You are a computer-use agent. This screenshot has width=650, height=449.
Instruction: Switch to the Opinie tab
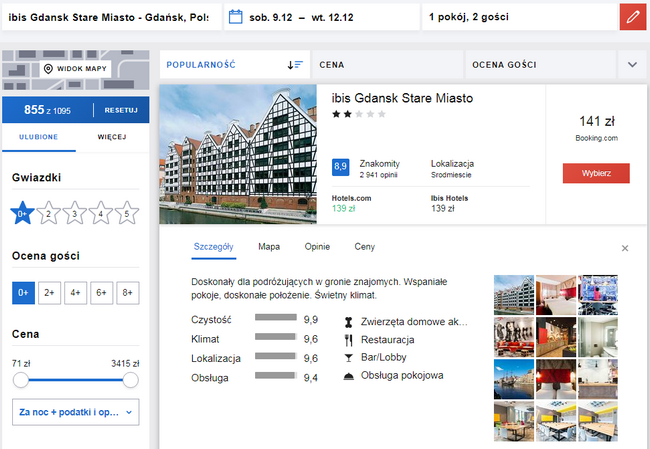317,247
